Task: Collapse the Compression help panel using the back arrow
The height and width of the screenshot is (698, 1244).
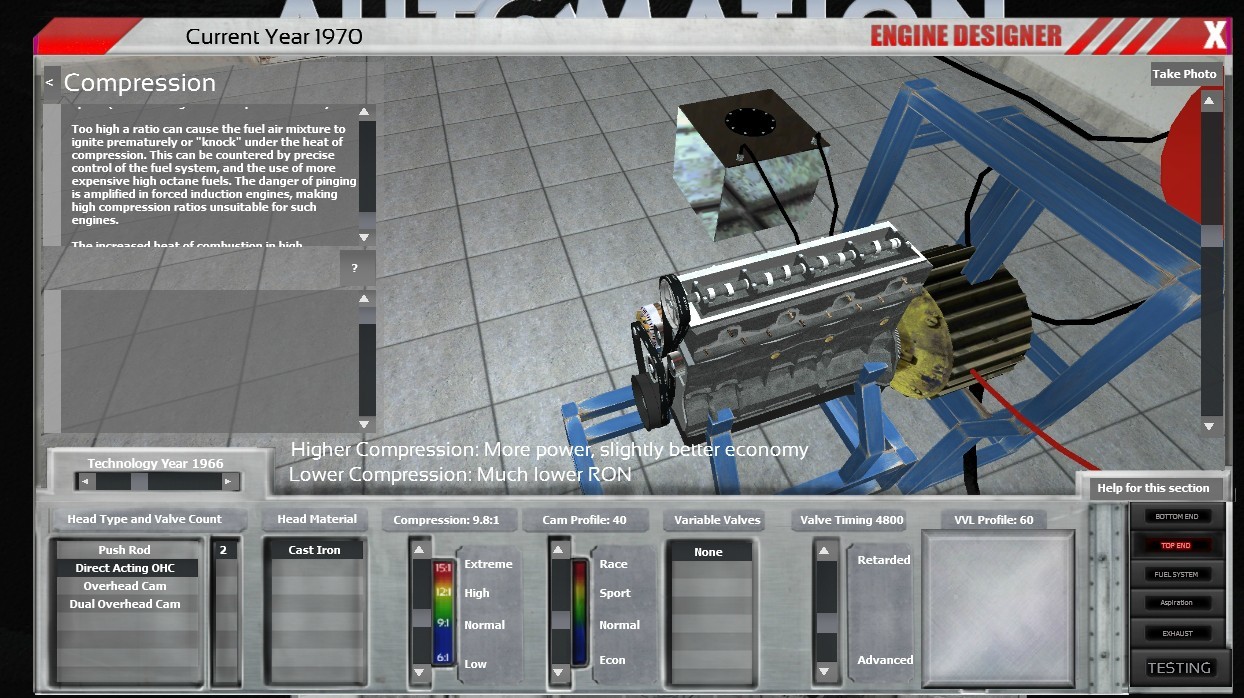Action: 49,84
